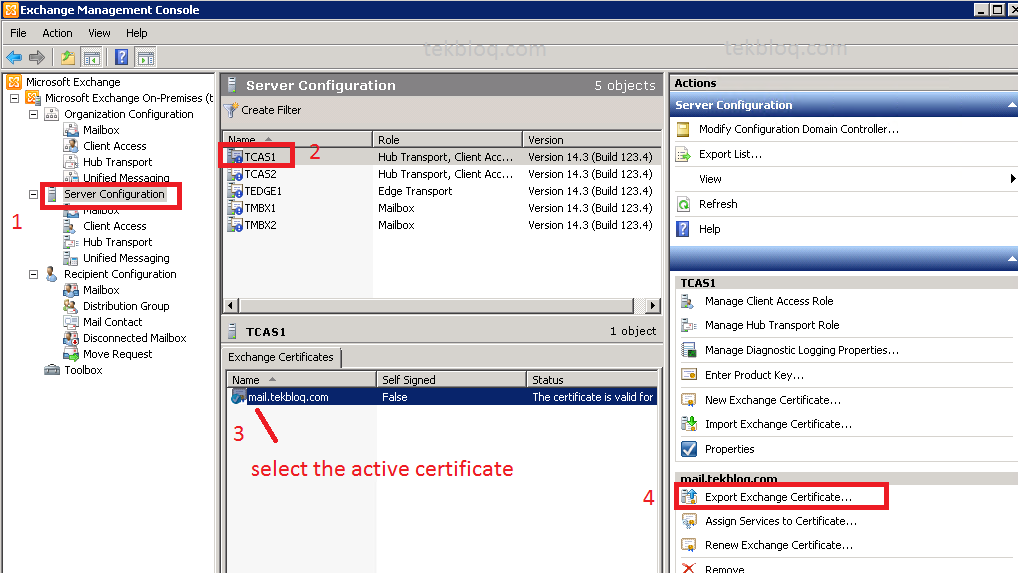1018x573 pixels.
Task: Click the green Refresh icon
Action: tap(683, 204)
